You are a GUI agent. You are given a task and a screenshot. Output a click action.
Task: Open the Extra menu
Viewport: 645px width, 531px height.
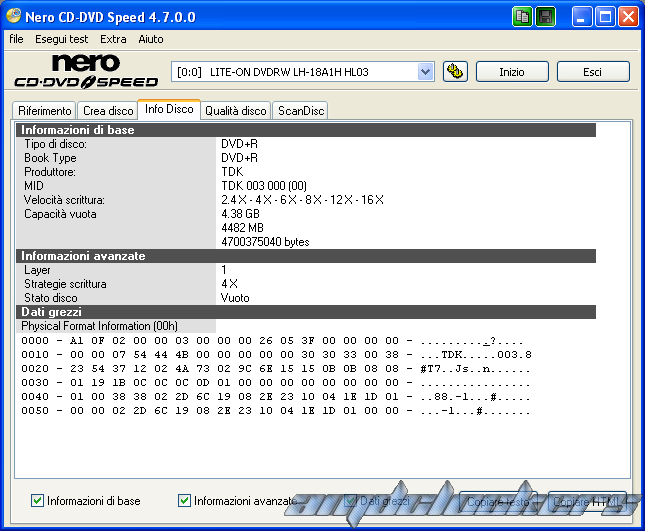point(113,39)
